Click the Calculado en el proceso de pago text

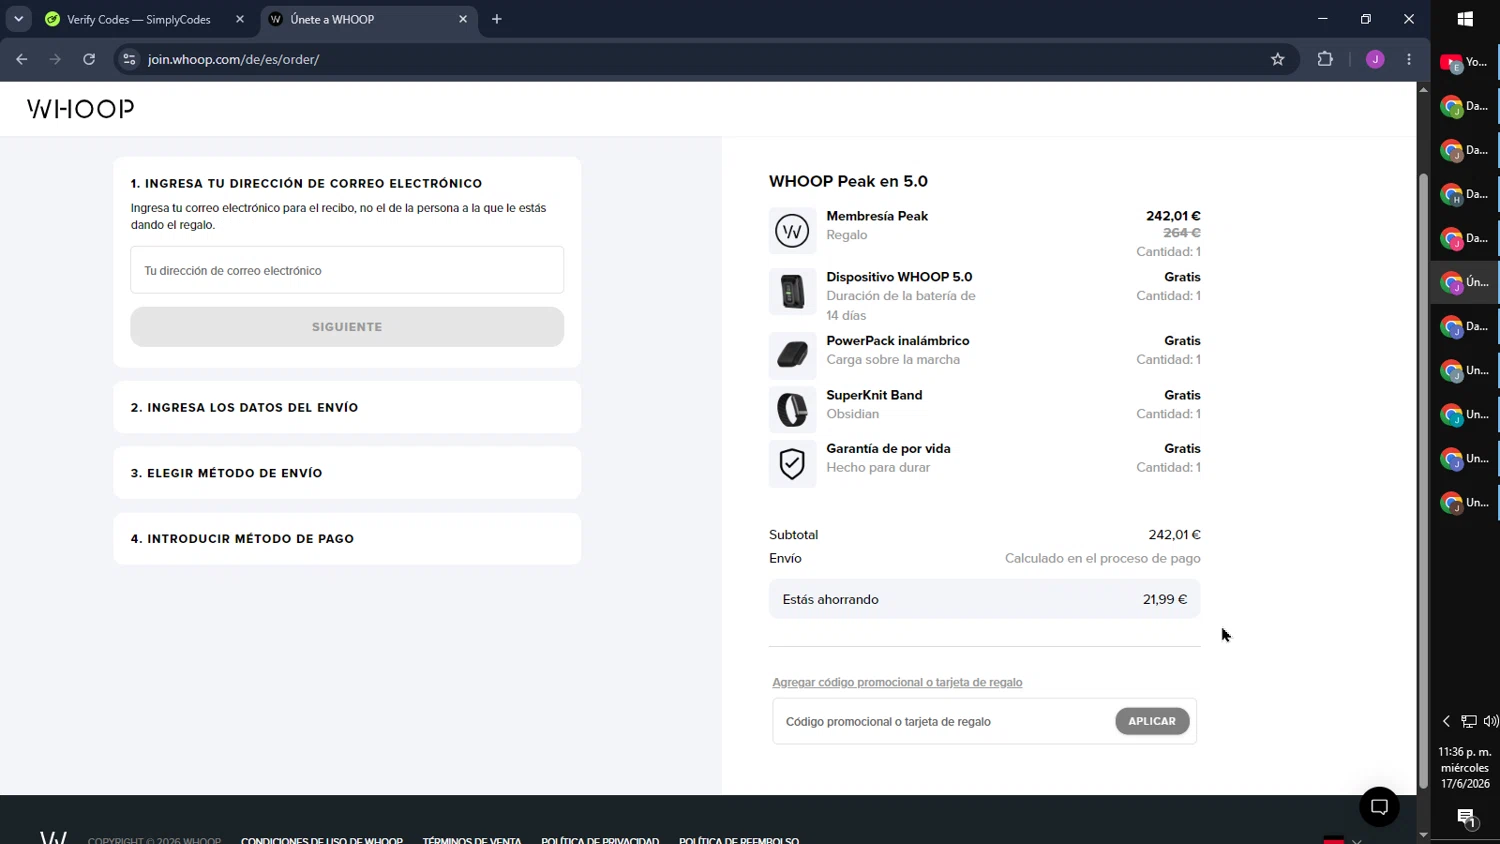[x=1102, y=558]
